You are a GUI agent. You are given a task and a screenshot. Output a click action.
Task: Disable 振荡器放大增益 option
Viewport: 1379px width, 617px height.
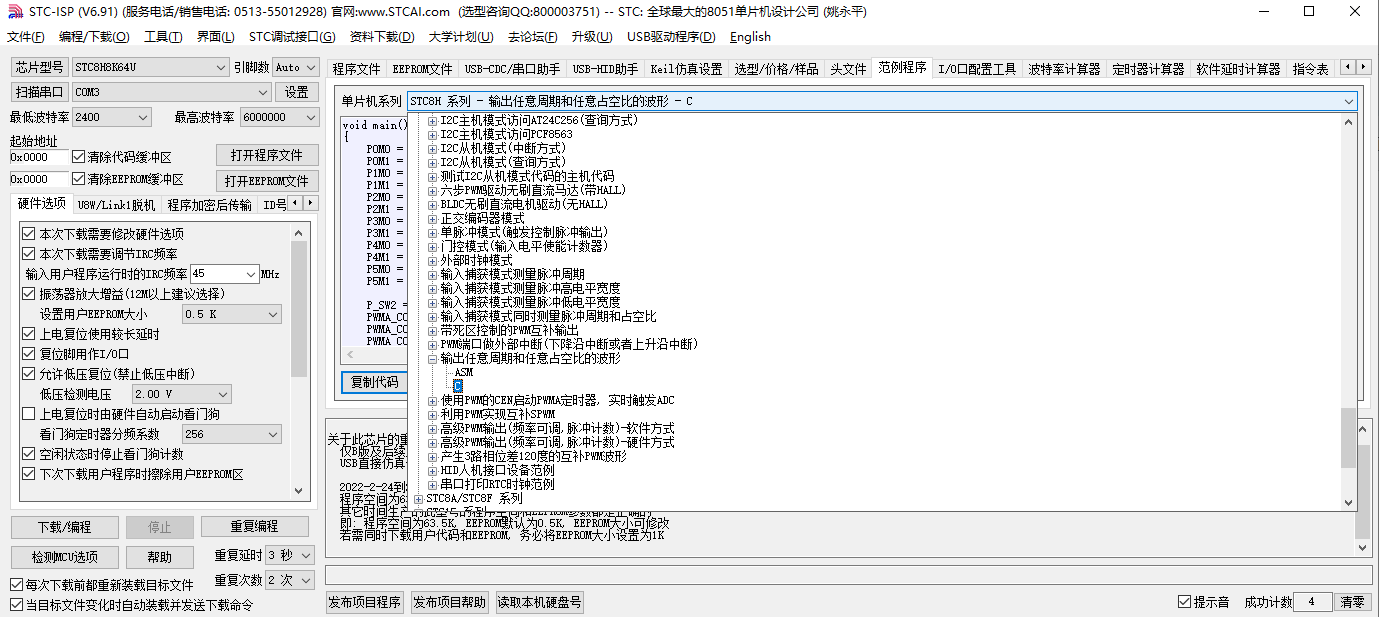[28, 294]
